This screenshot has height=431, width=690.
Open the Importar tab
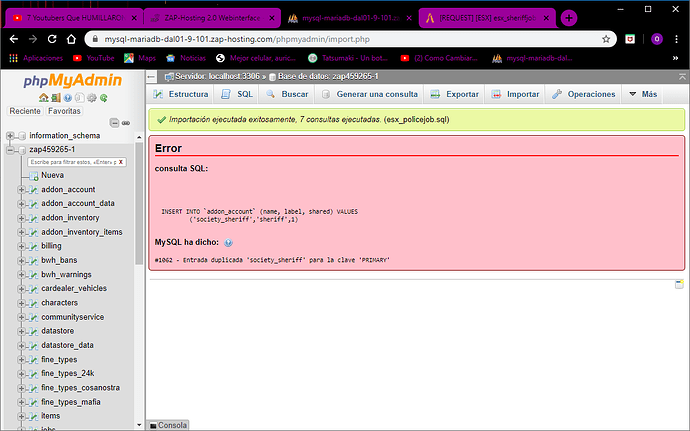click(x=515, y=94)
